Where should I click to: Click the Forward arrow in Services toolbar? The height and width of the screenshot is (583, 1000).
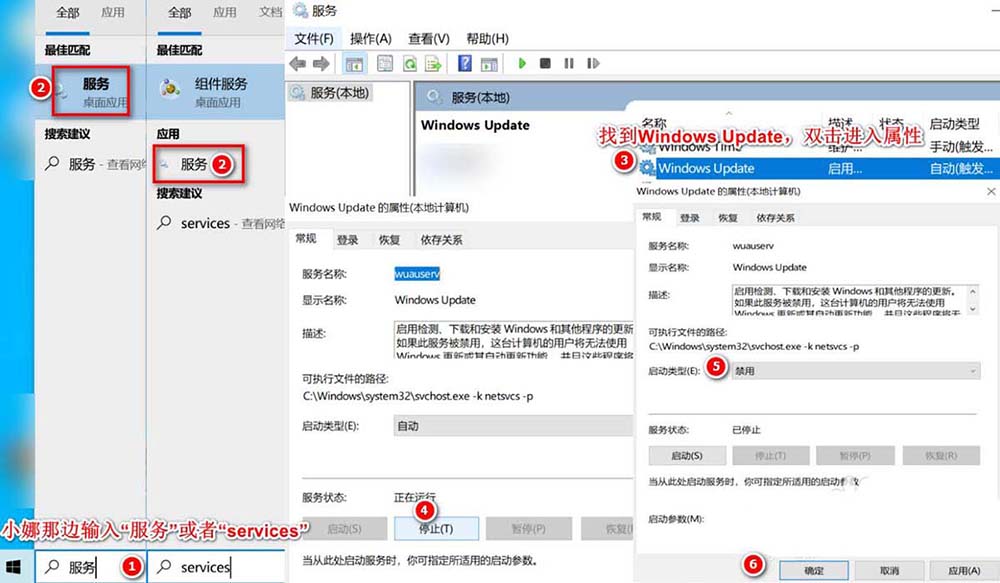(321, 63)
